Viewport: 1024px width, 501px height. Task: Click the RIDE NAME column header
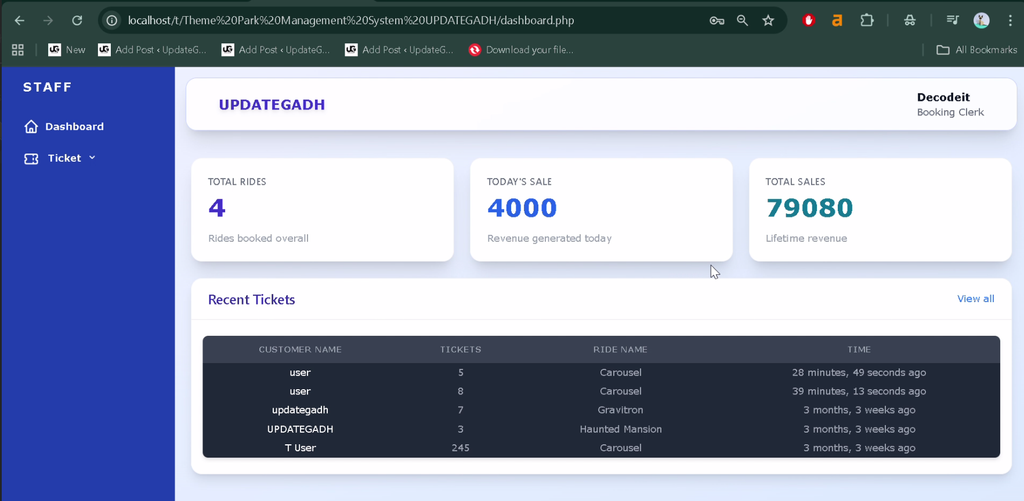click(x=620, y=349)
